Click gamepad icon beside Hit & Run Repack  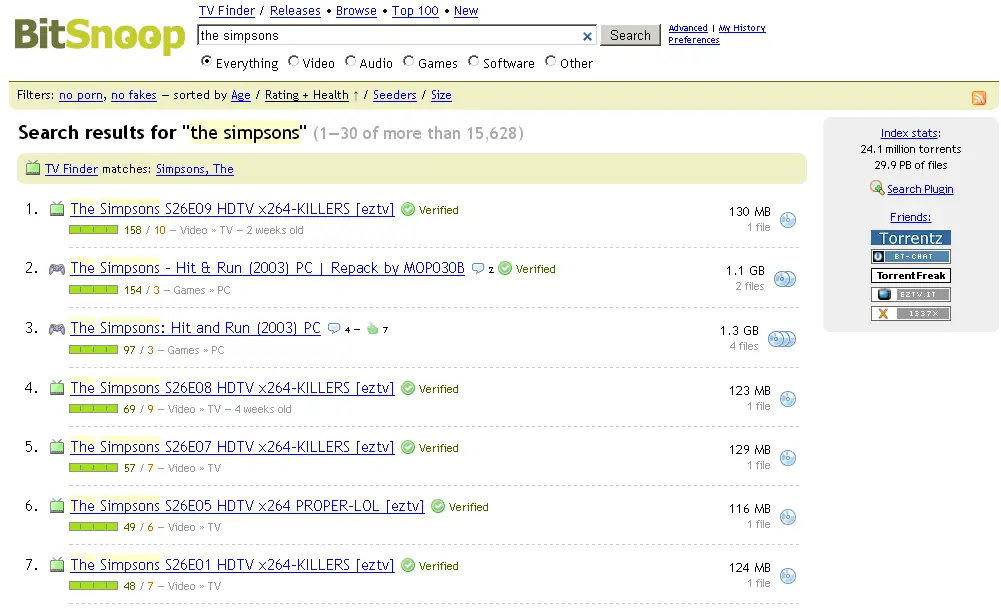57,269
